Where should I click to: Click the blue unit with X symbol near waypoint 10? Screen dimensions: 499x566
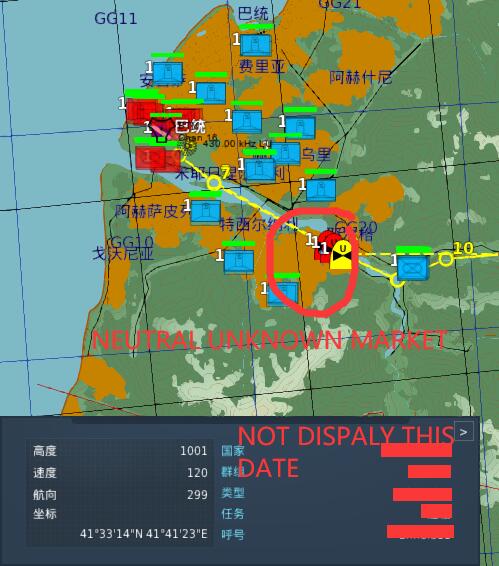tap(413, 268)
